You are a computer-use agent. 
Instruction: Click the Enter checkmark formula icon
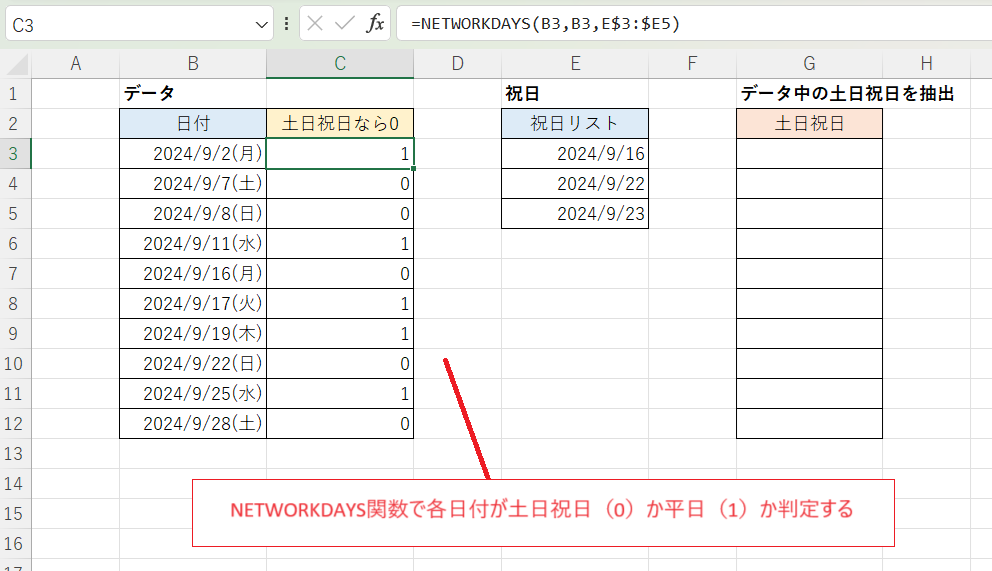tap(345, 24)
